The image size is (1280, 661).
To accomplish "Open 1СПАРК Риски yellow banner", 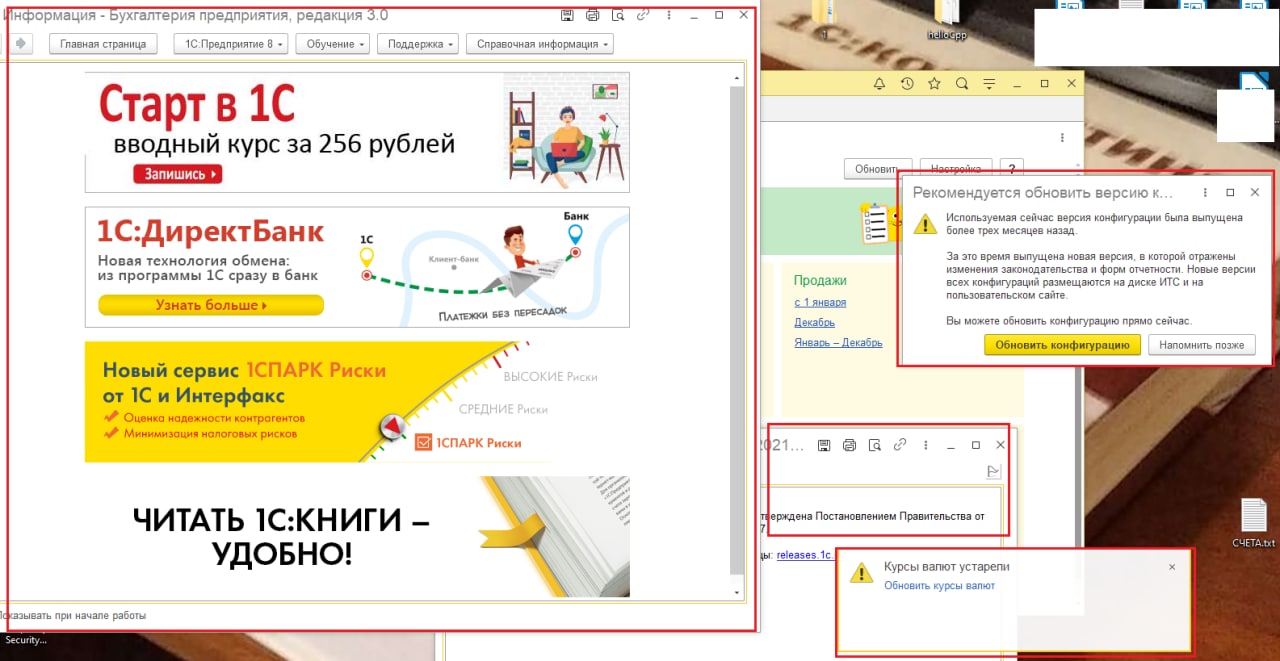I will coord(357,402).
